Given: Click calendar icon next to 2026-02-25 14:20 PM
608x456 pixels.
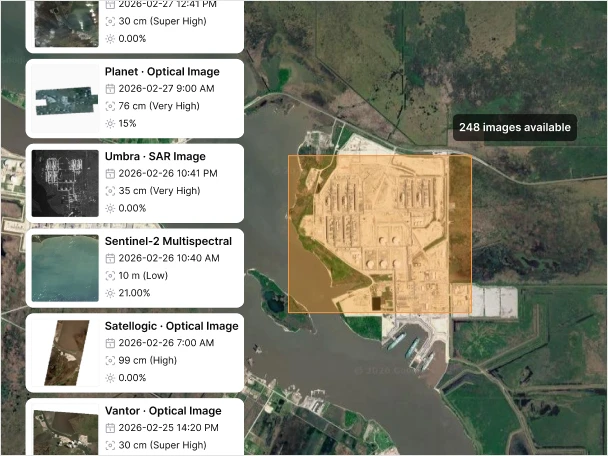Looking at the screenshot, I should click(x=110, y=428).
